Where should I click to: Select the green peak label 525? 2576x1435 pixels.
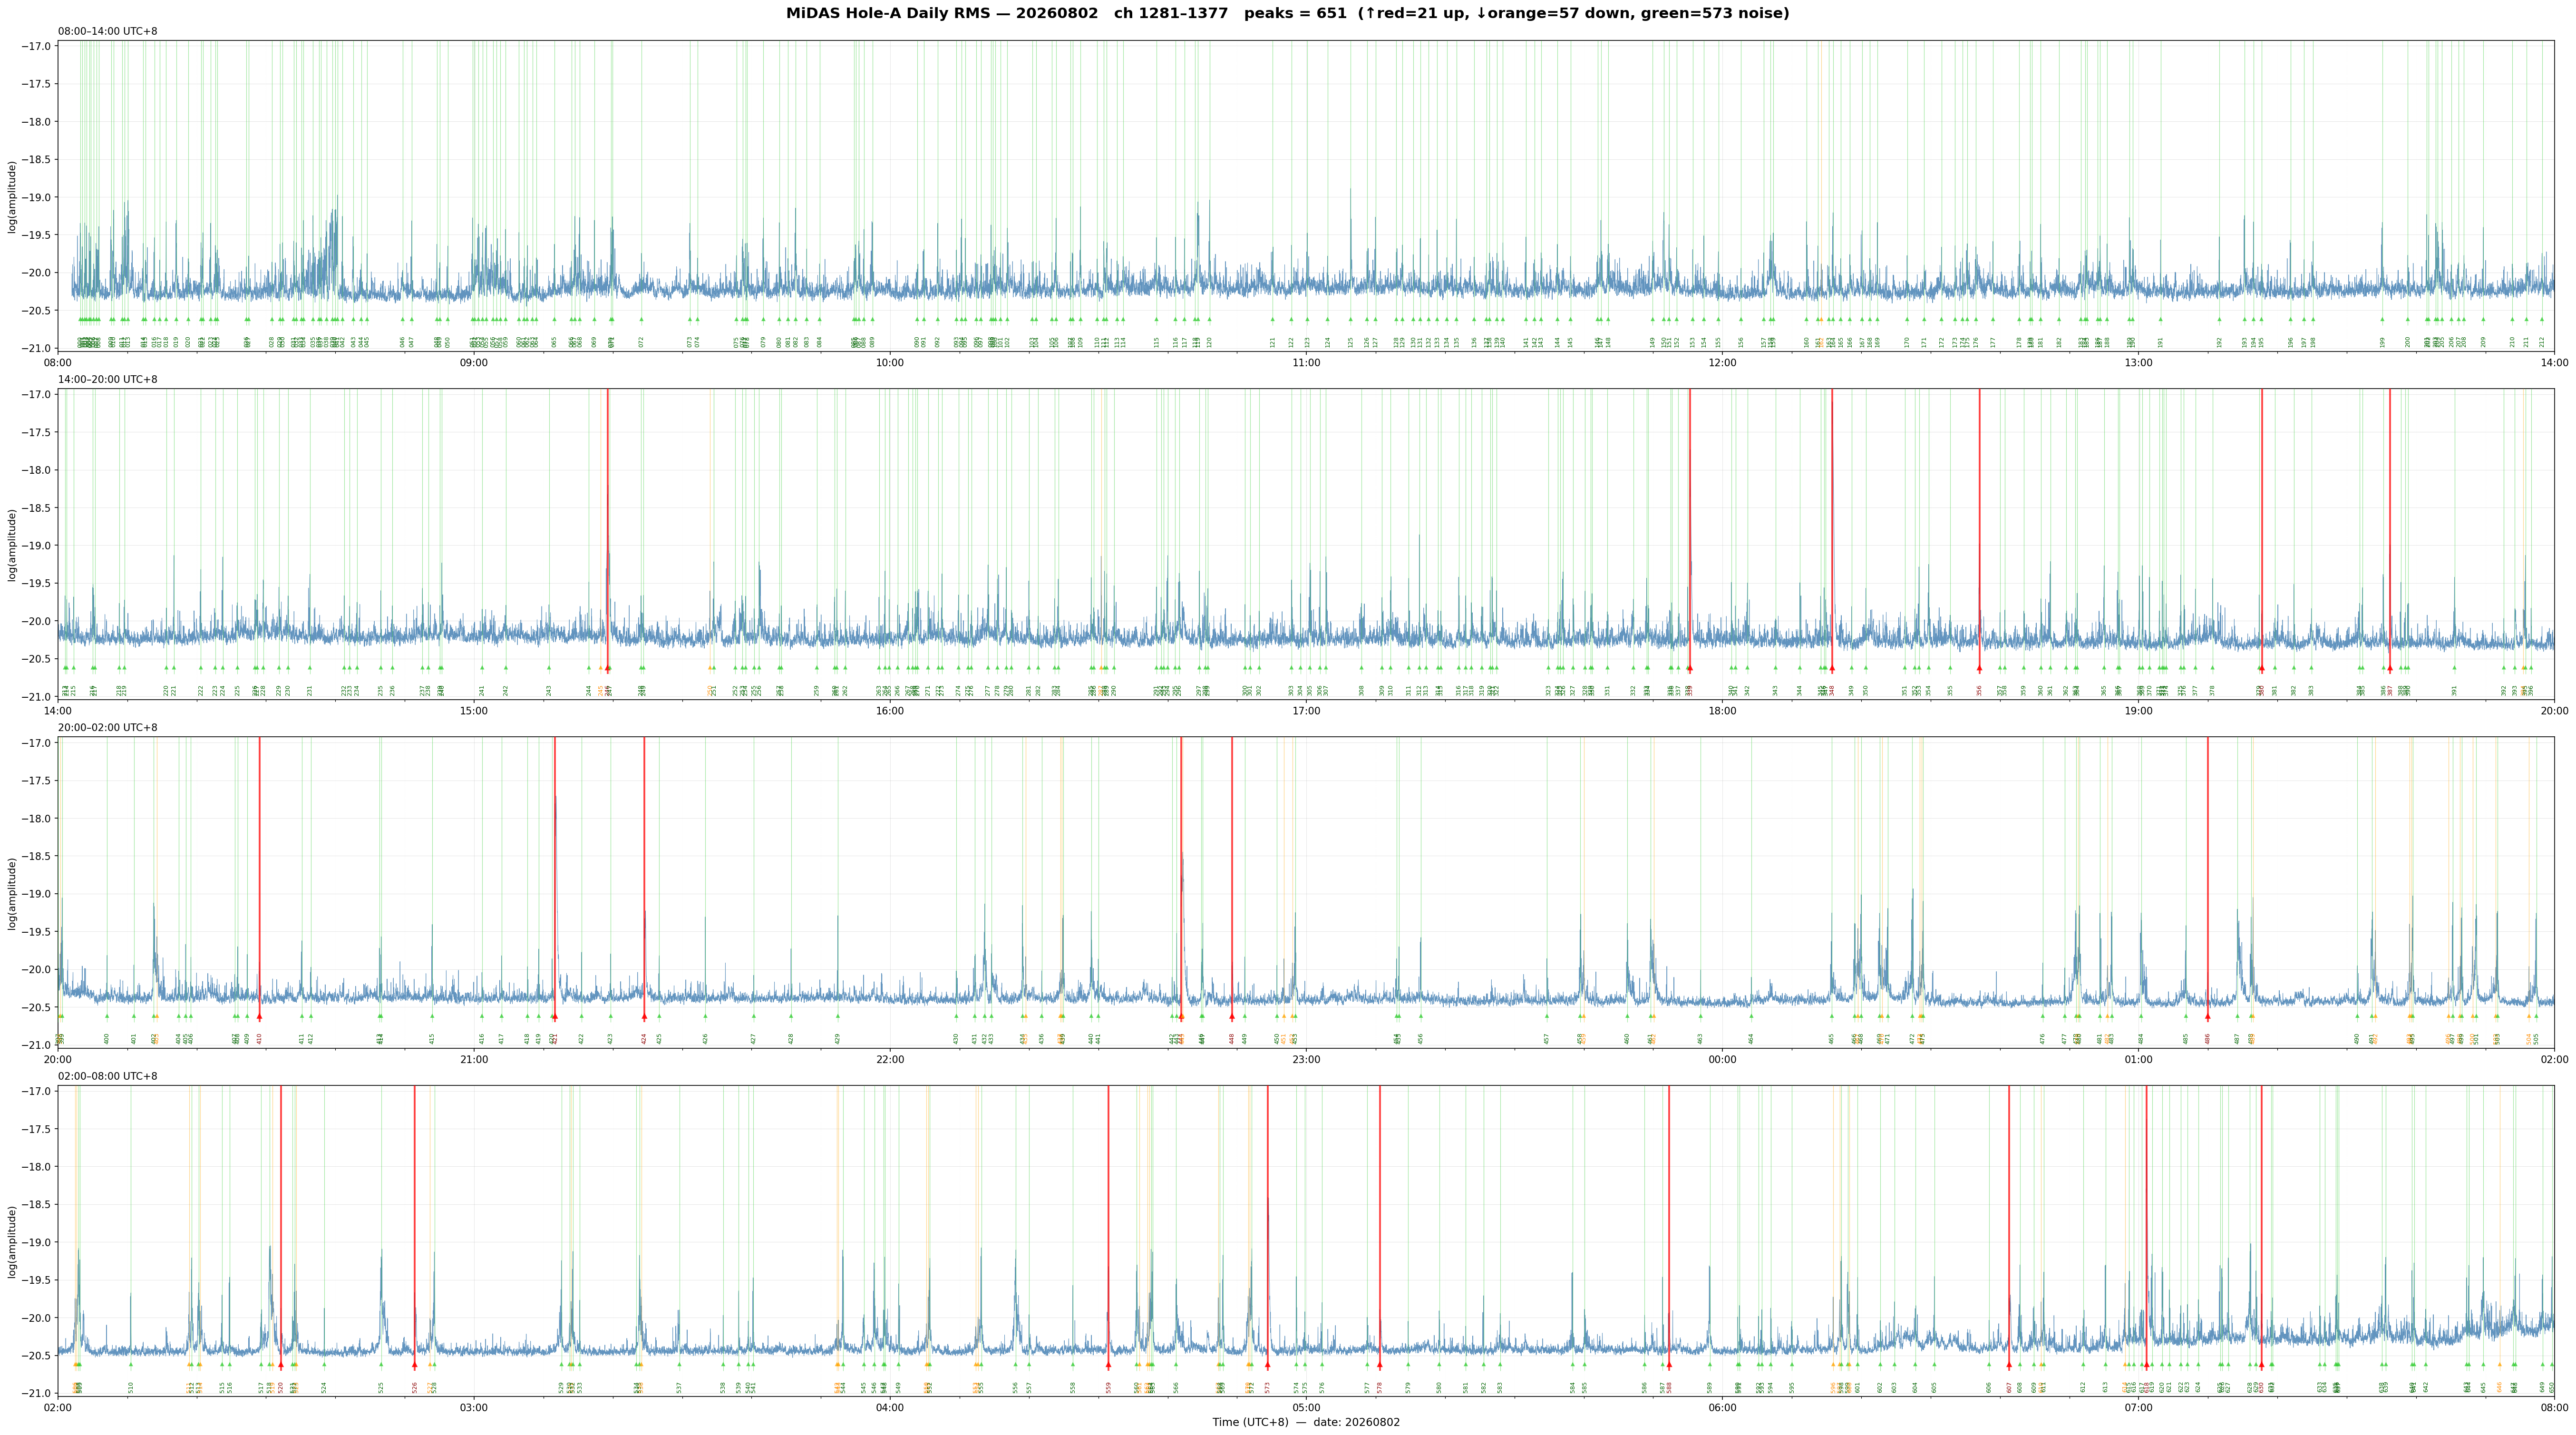(381, 1388)
